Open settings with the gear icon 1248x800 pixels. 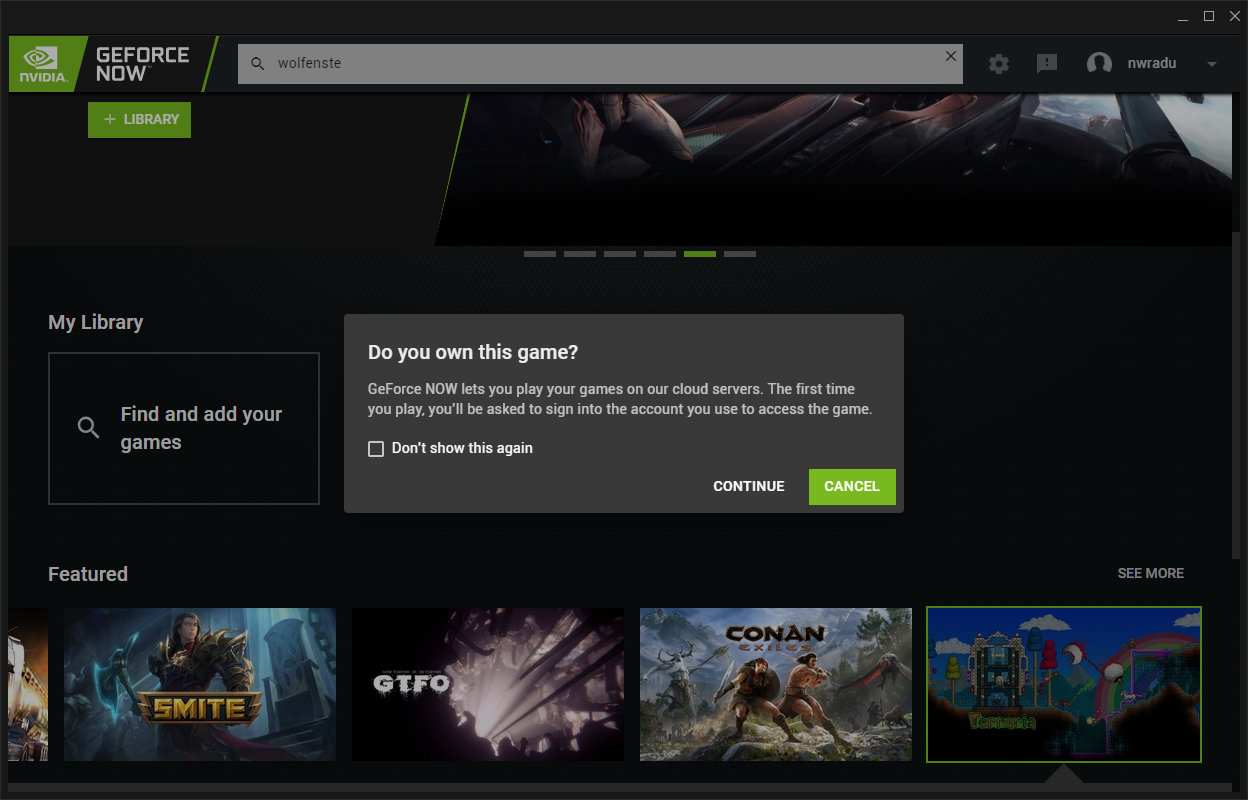click(999, 64)
